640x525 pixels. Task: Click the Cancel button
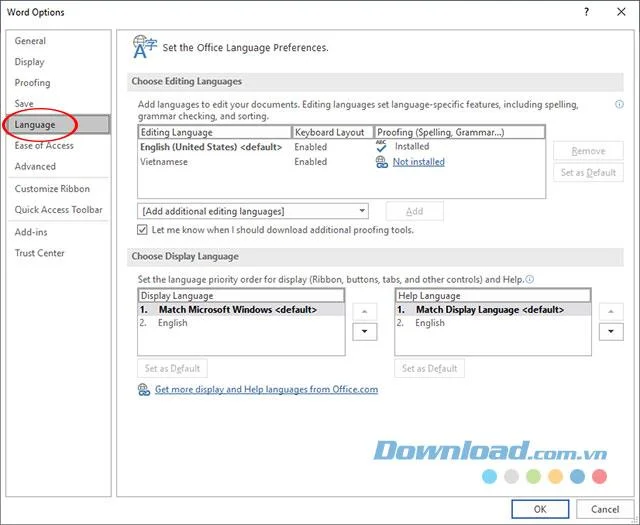coord(605,509)
